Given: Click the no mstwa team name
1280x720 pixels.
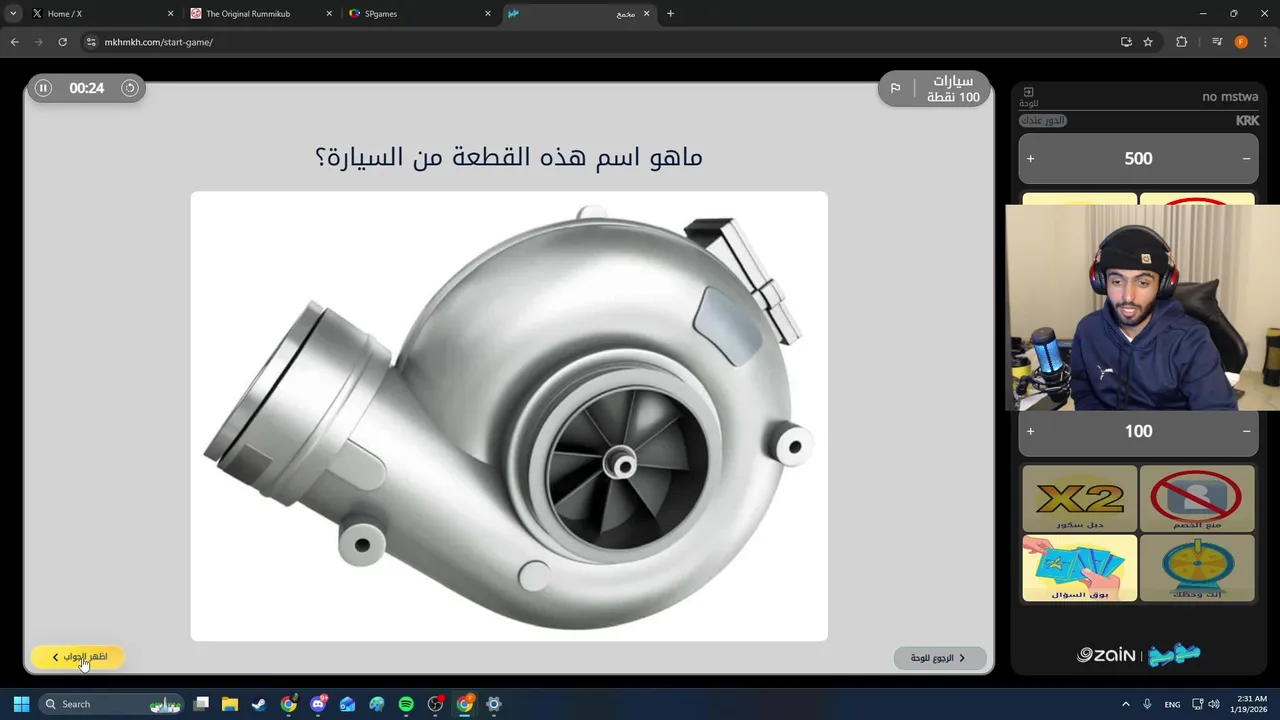Looking at the screenshot, I should click(x=1230, y=97).
